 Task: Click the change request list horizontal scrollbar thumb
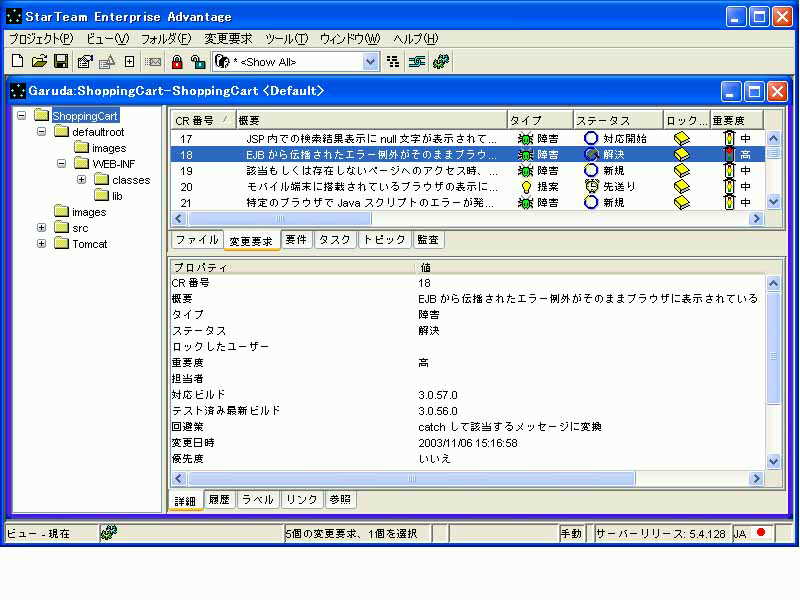(280, 219)
